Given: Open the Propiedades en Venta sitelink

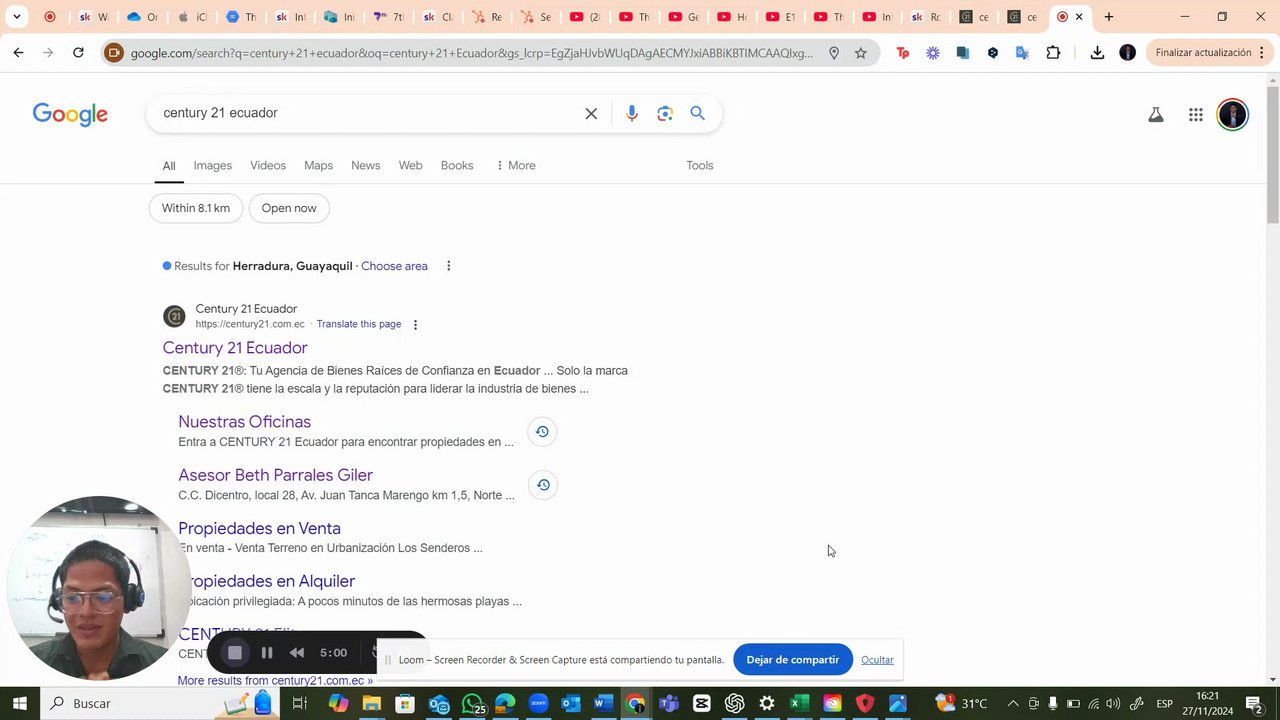Looking at the screenshot, I should click(259, 528).
